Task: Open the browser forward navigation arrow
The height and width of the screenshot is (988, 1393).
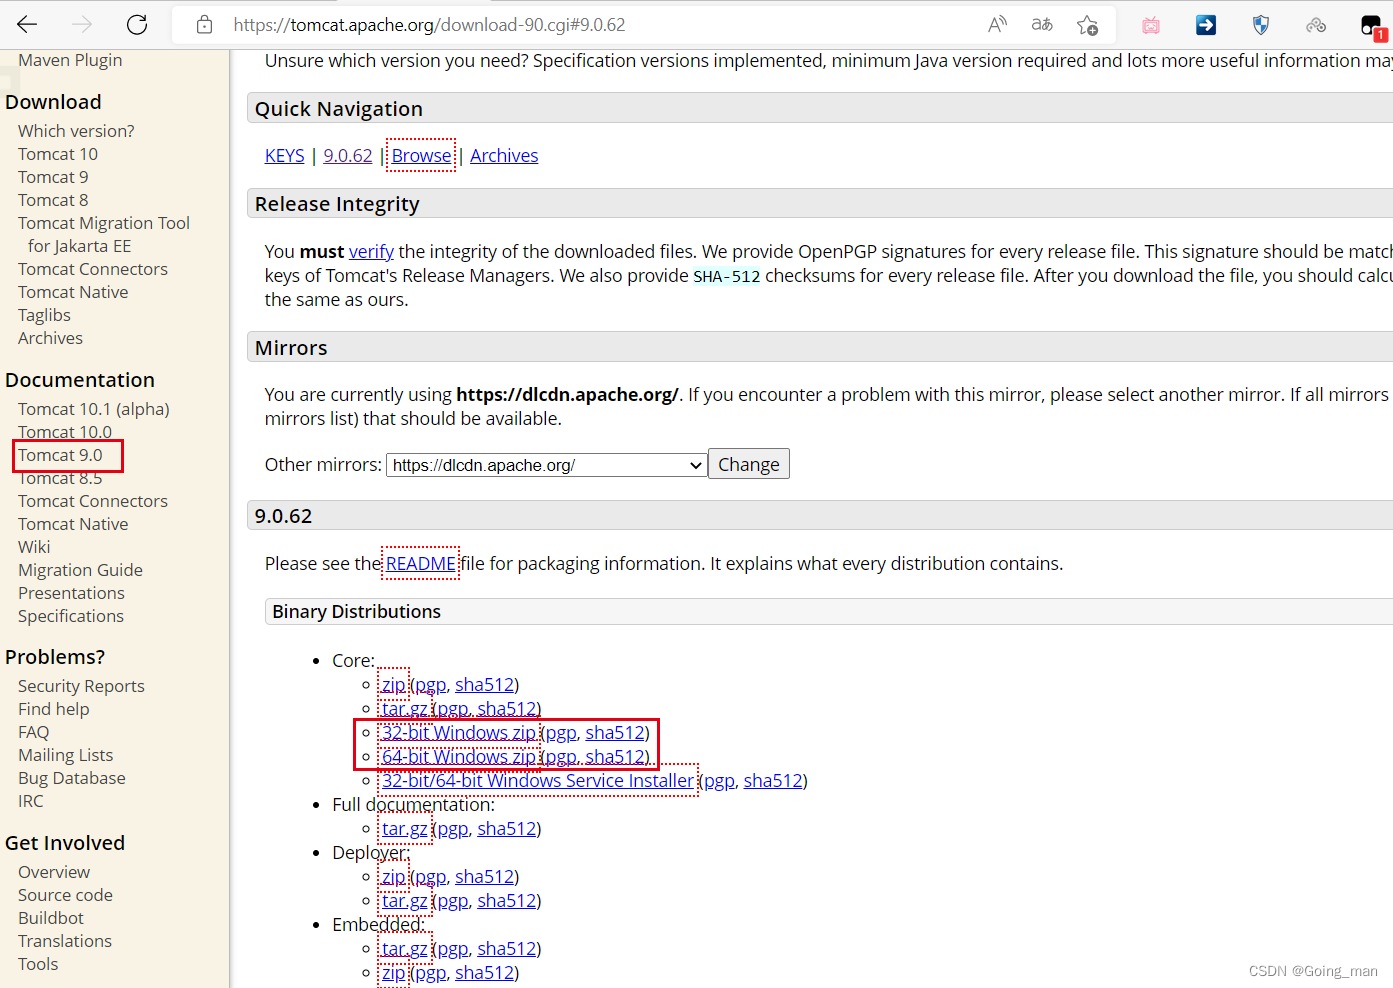Action: coord(82,25)
